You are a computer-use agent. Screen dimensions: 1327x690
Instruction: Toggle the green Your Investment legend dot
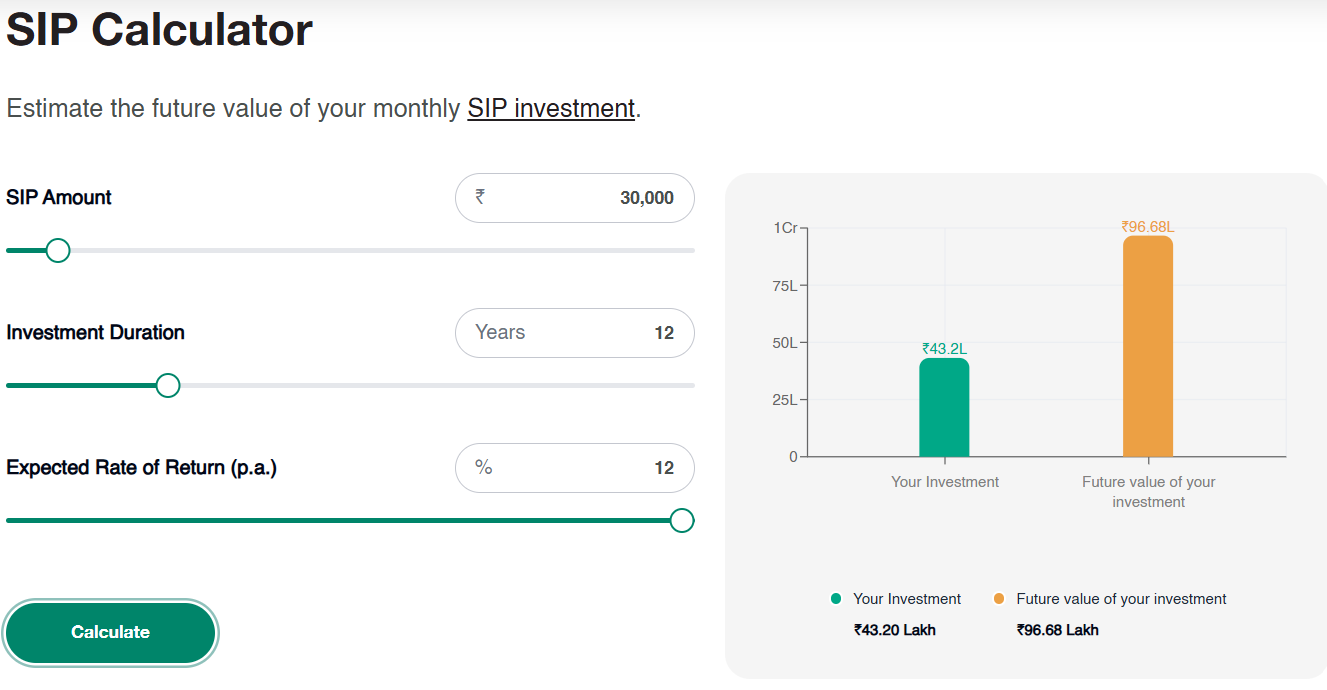[x=836, y=599]
